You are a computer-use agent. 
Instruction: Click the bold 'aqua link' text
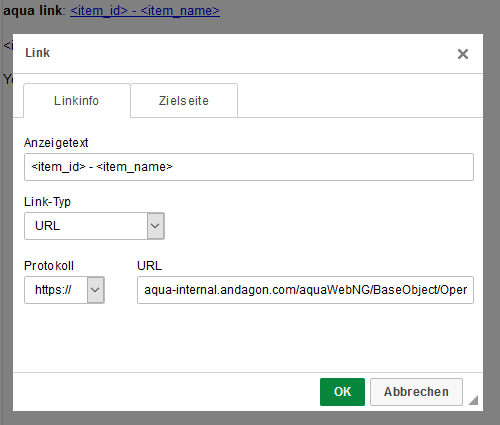[32, 11]
